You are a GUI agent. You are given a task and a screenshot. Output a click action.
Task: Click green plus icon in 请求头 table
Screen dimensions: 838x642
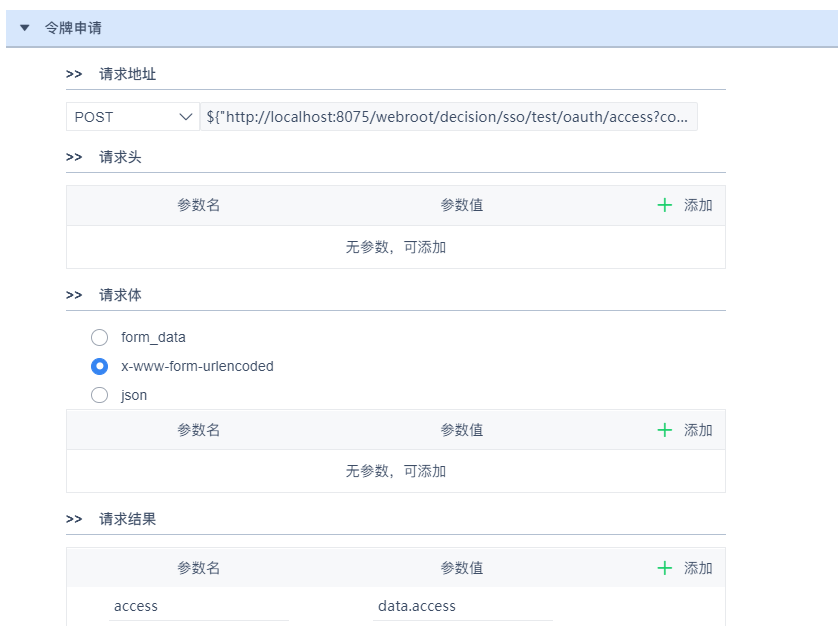click(665, 205)
